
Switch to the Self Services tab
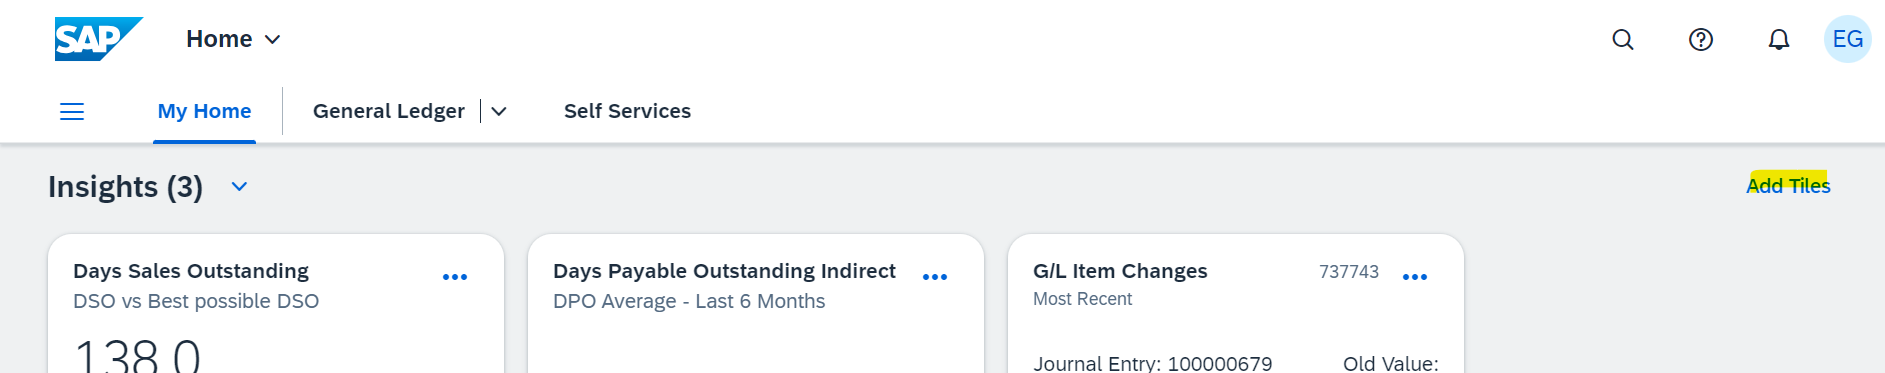point(627,111)
